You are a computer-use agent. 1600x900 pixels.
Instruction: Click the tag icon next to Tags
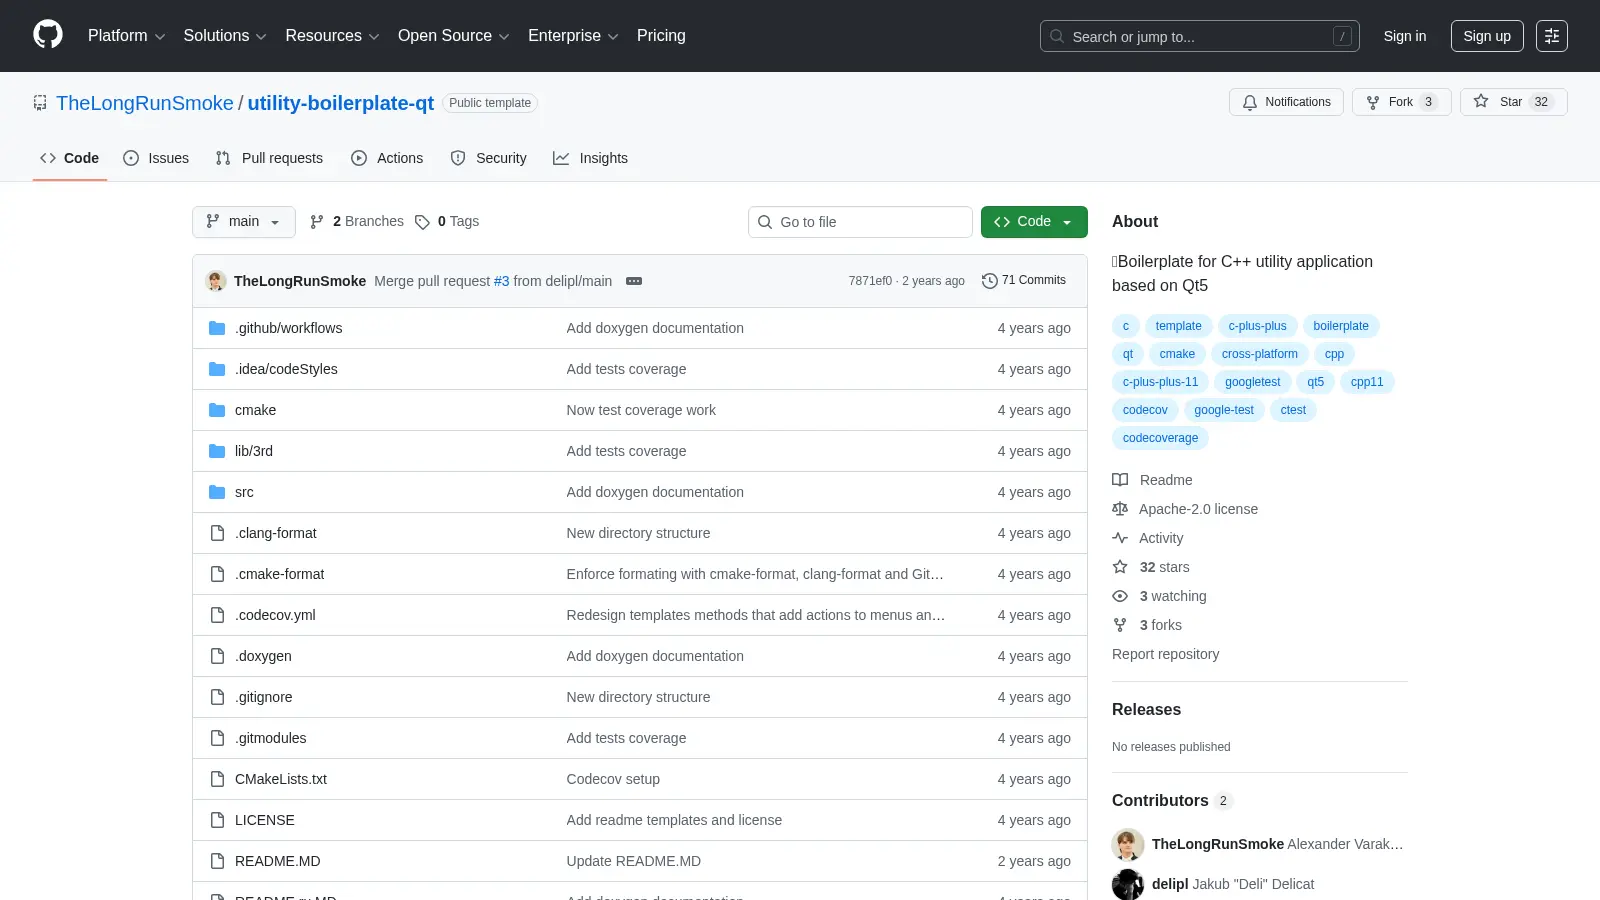(x=422, y=222)
